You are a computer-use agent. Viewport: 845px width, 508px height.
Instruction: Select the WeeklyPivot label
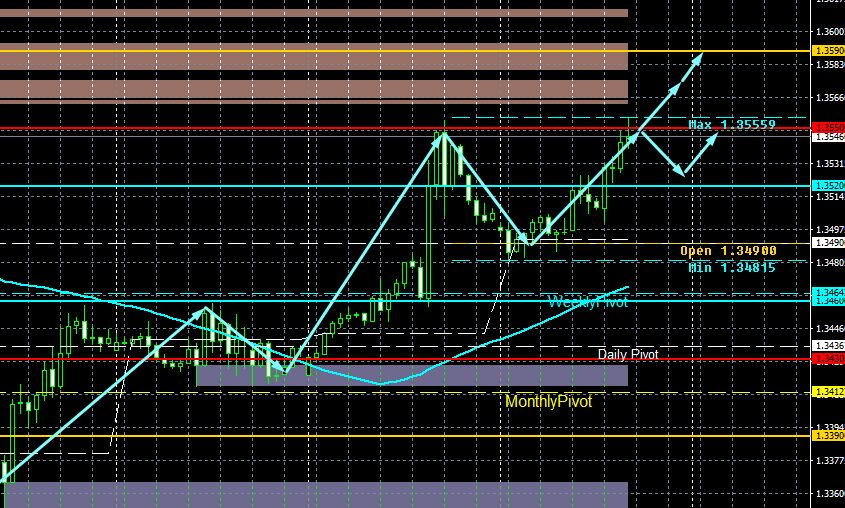pyautogui.click(x=588, y=302)
